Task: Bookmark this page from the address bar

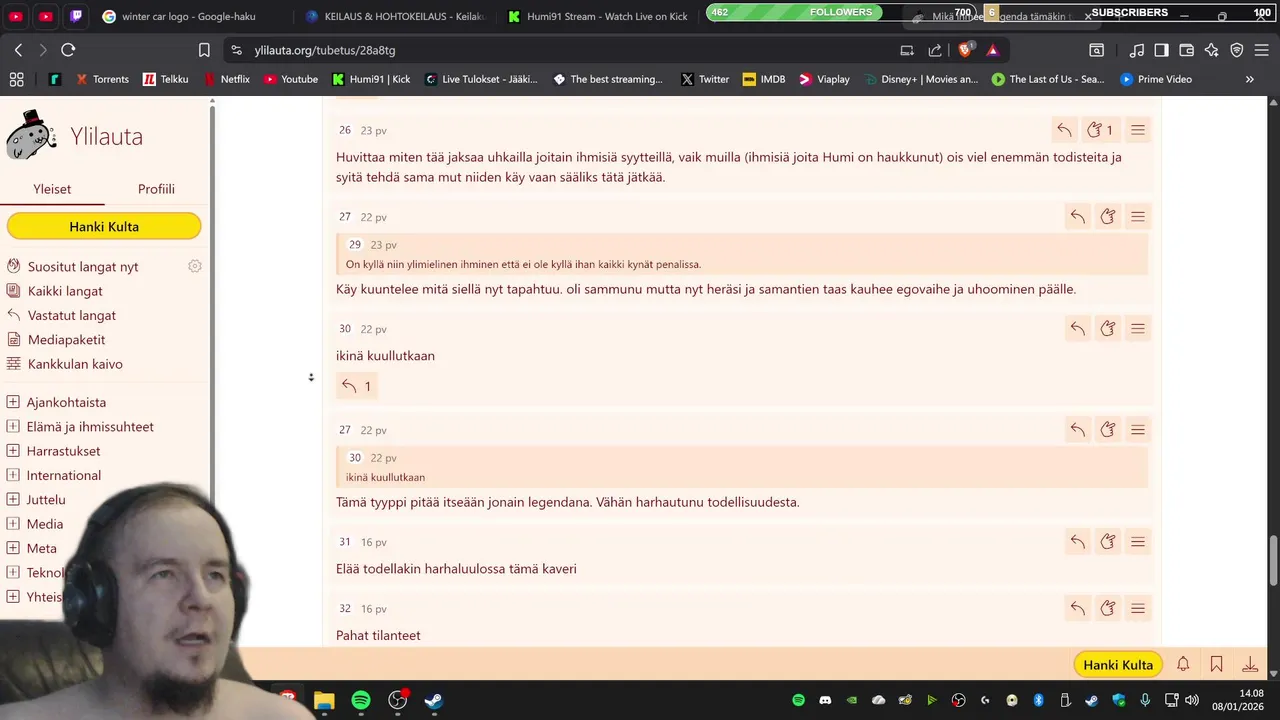Action: (x=204, y=50)
